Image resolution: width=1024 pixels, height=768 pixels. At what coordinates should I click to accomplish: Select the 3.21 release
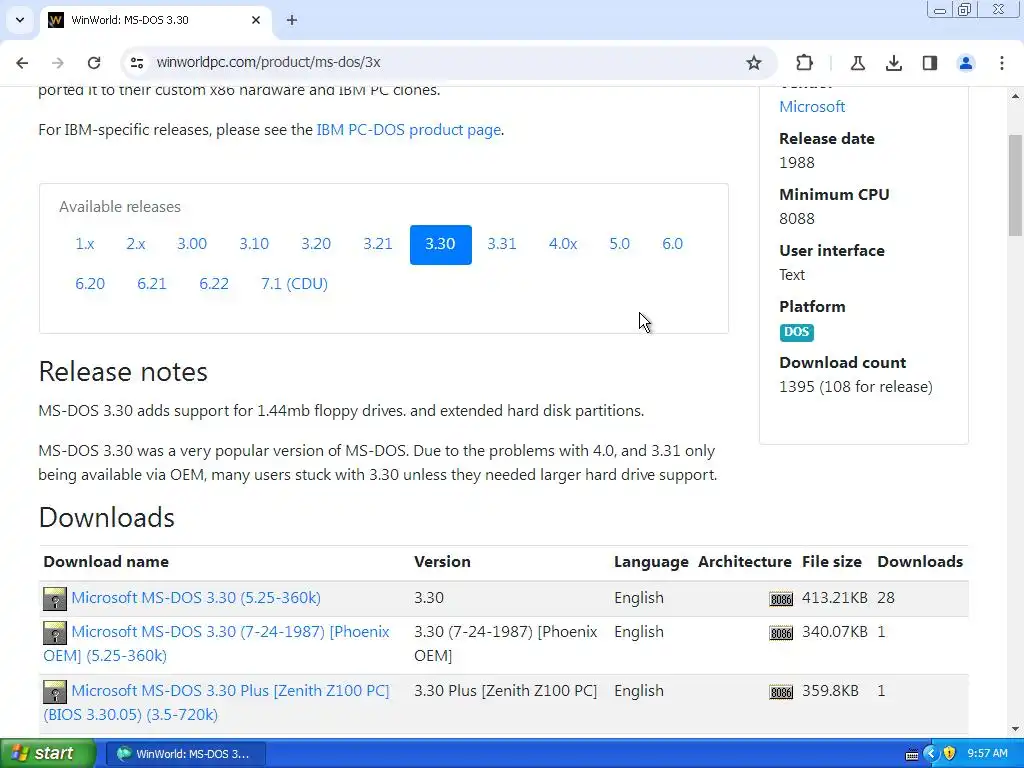[x=378, y=244]
